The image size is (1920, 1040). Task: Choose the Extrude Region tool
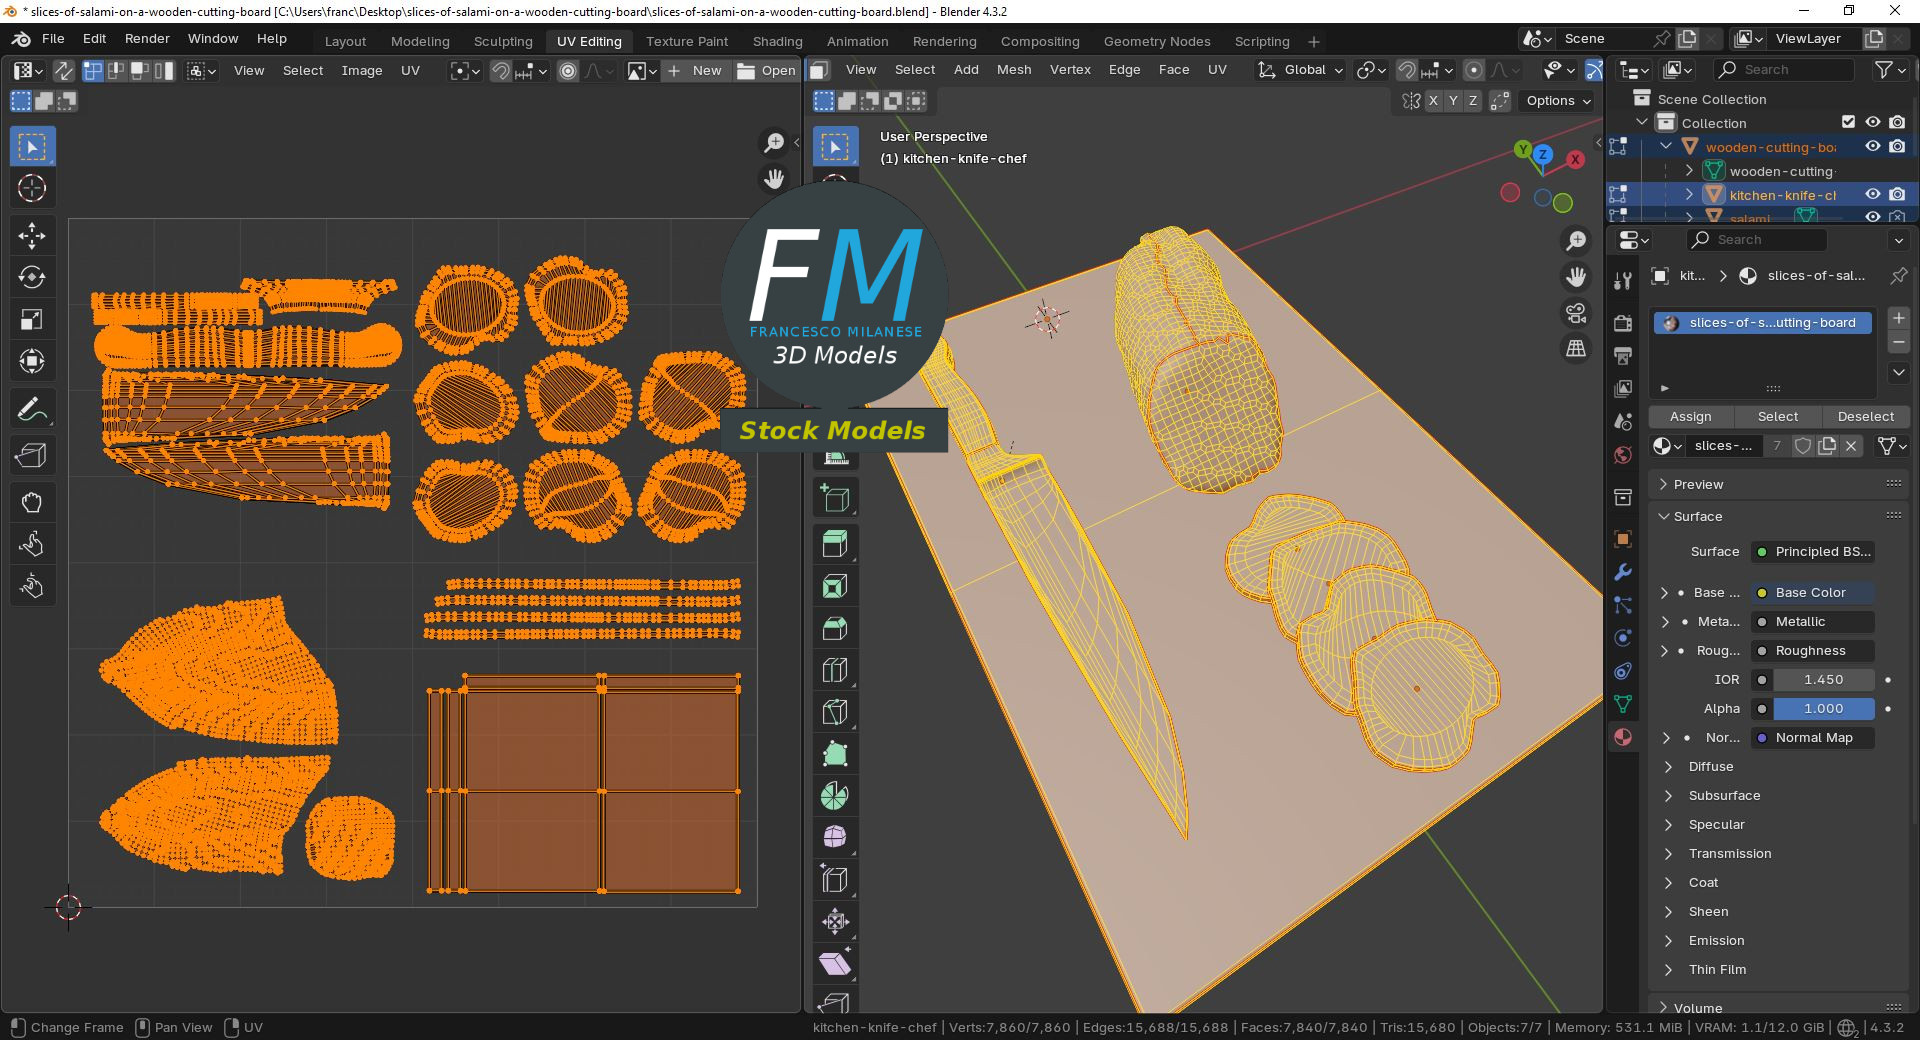[x=835, y=544]
